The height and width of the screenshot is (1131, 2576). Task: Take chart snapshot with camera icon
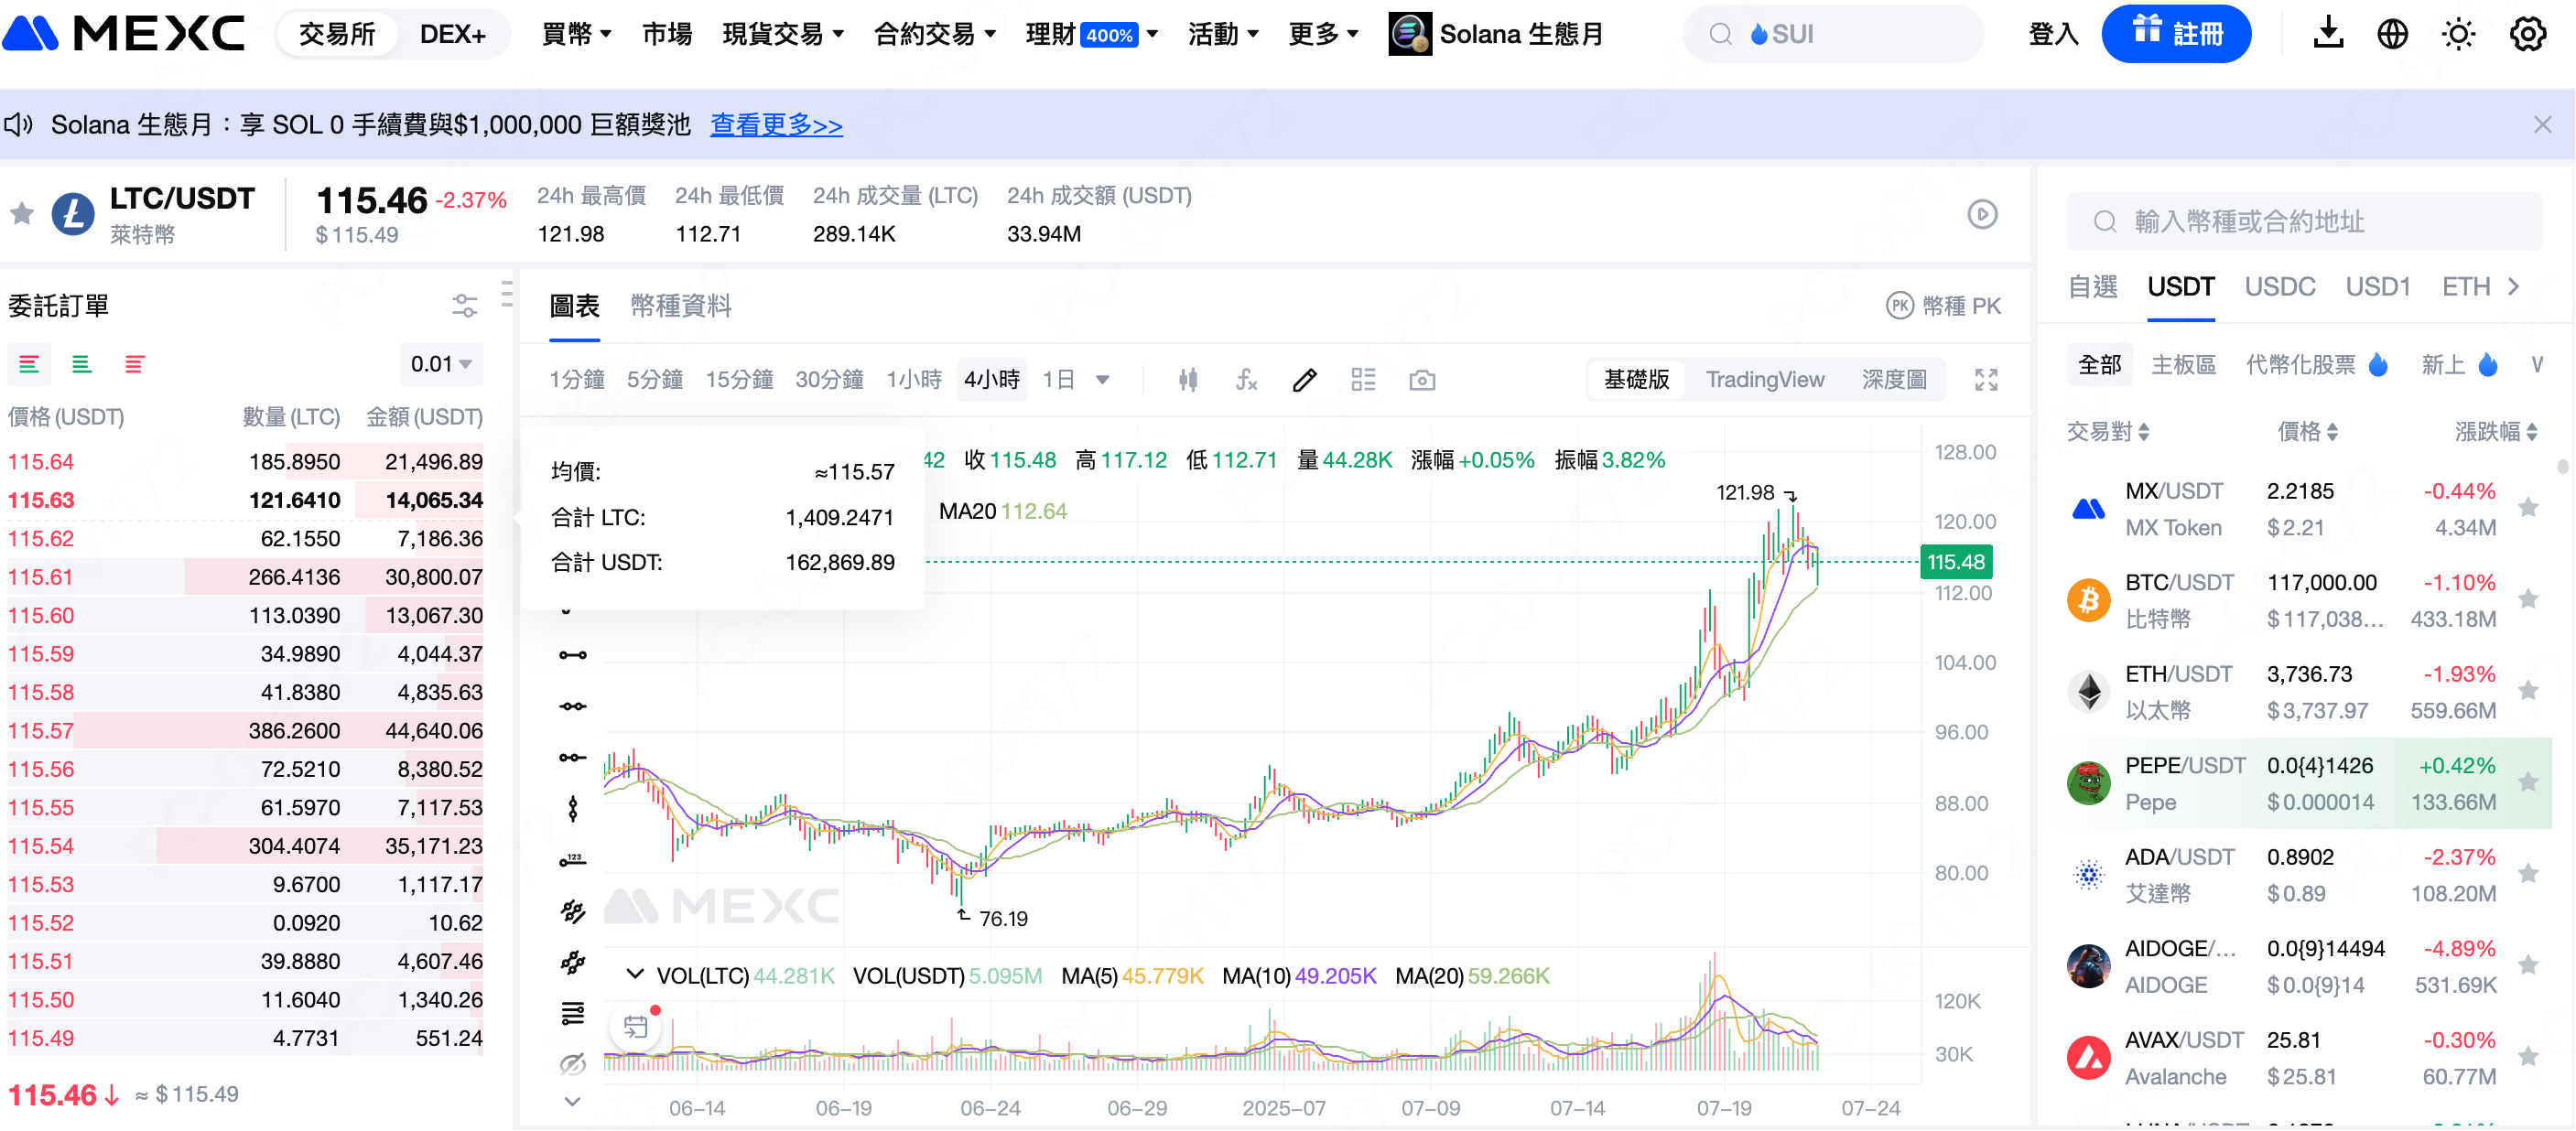(x=1422, y=380)
